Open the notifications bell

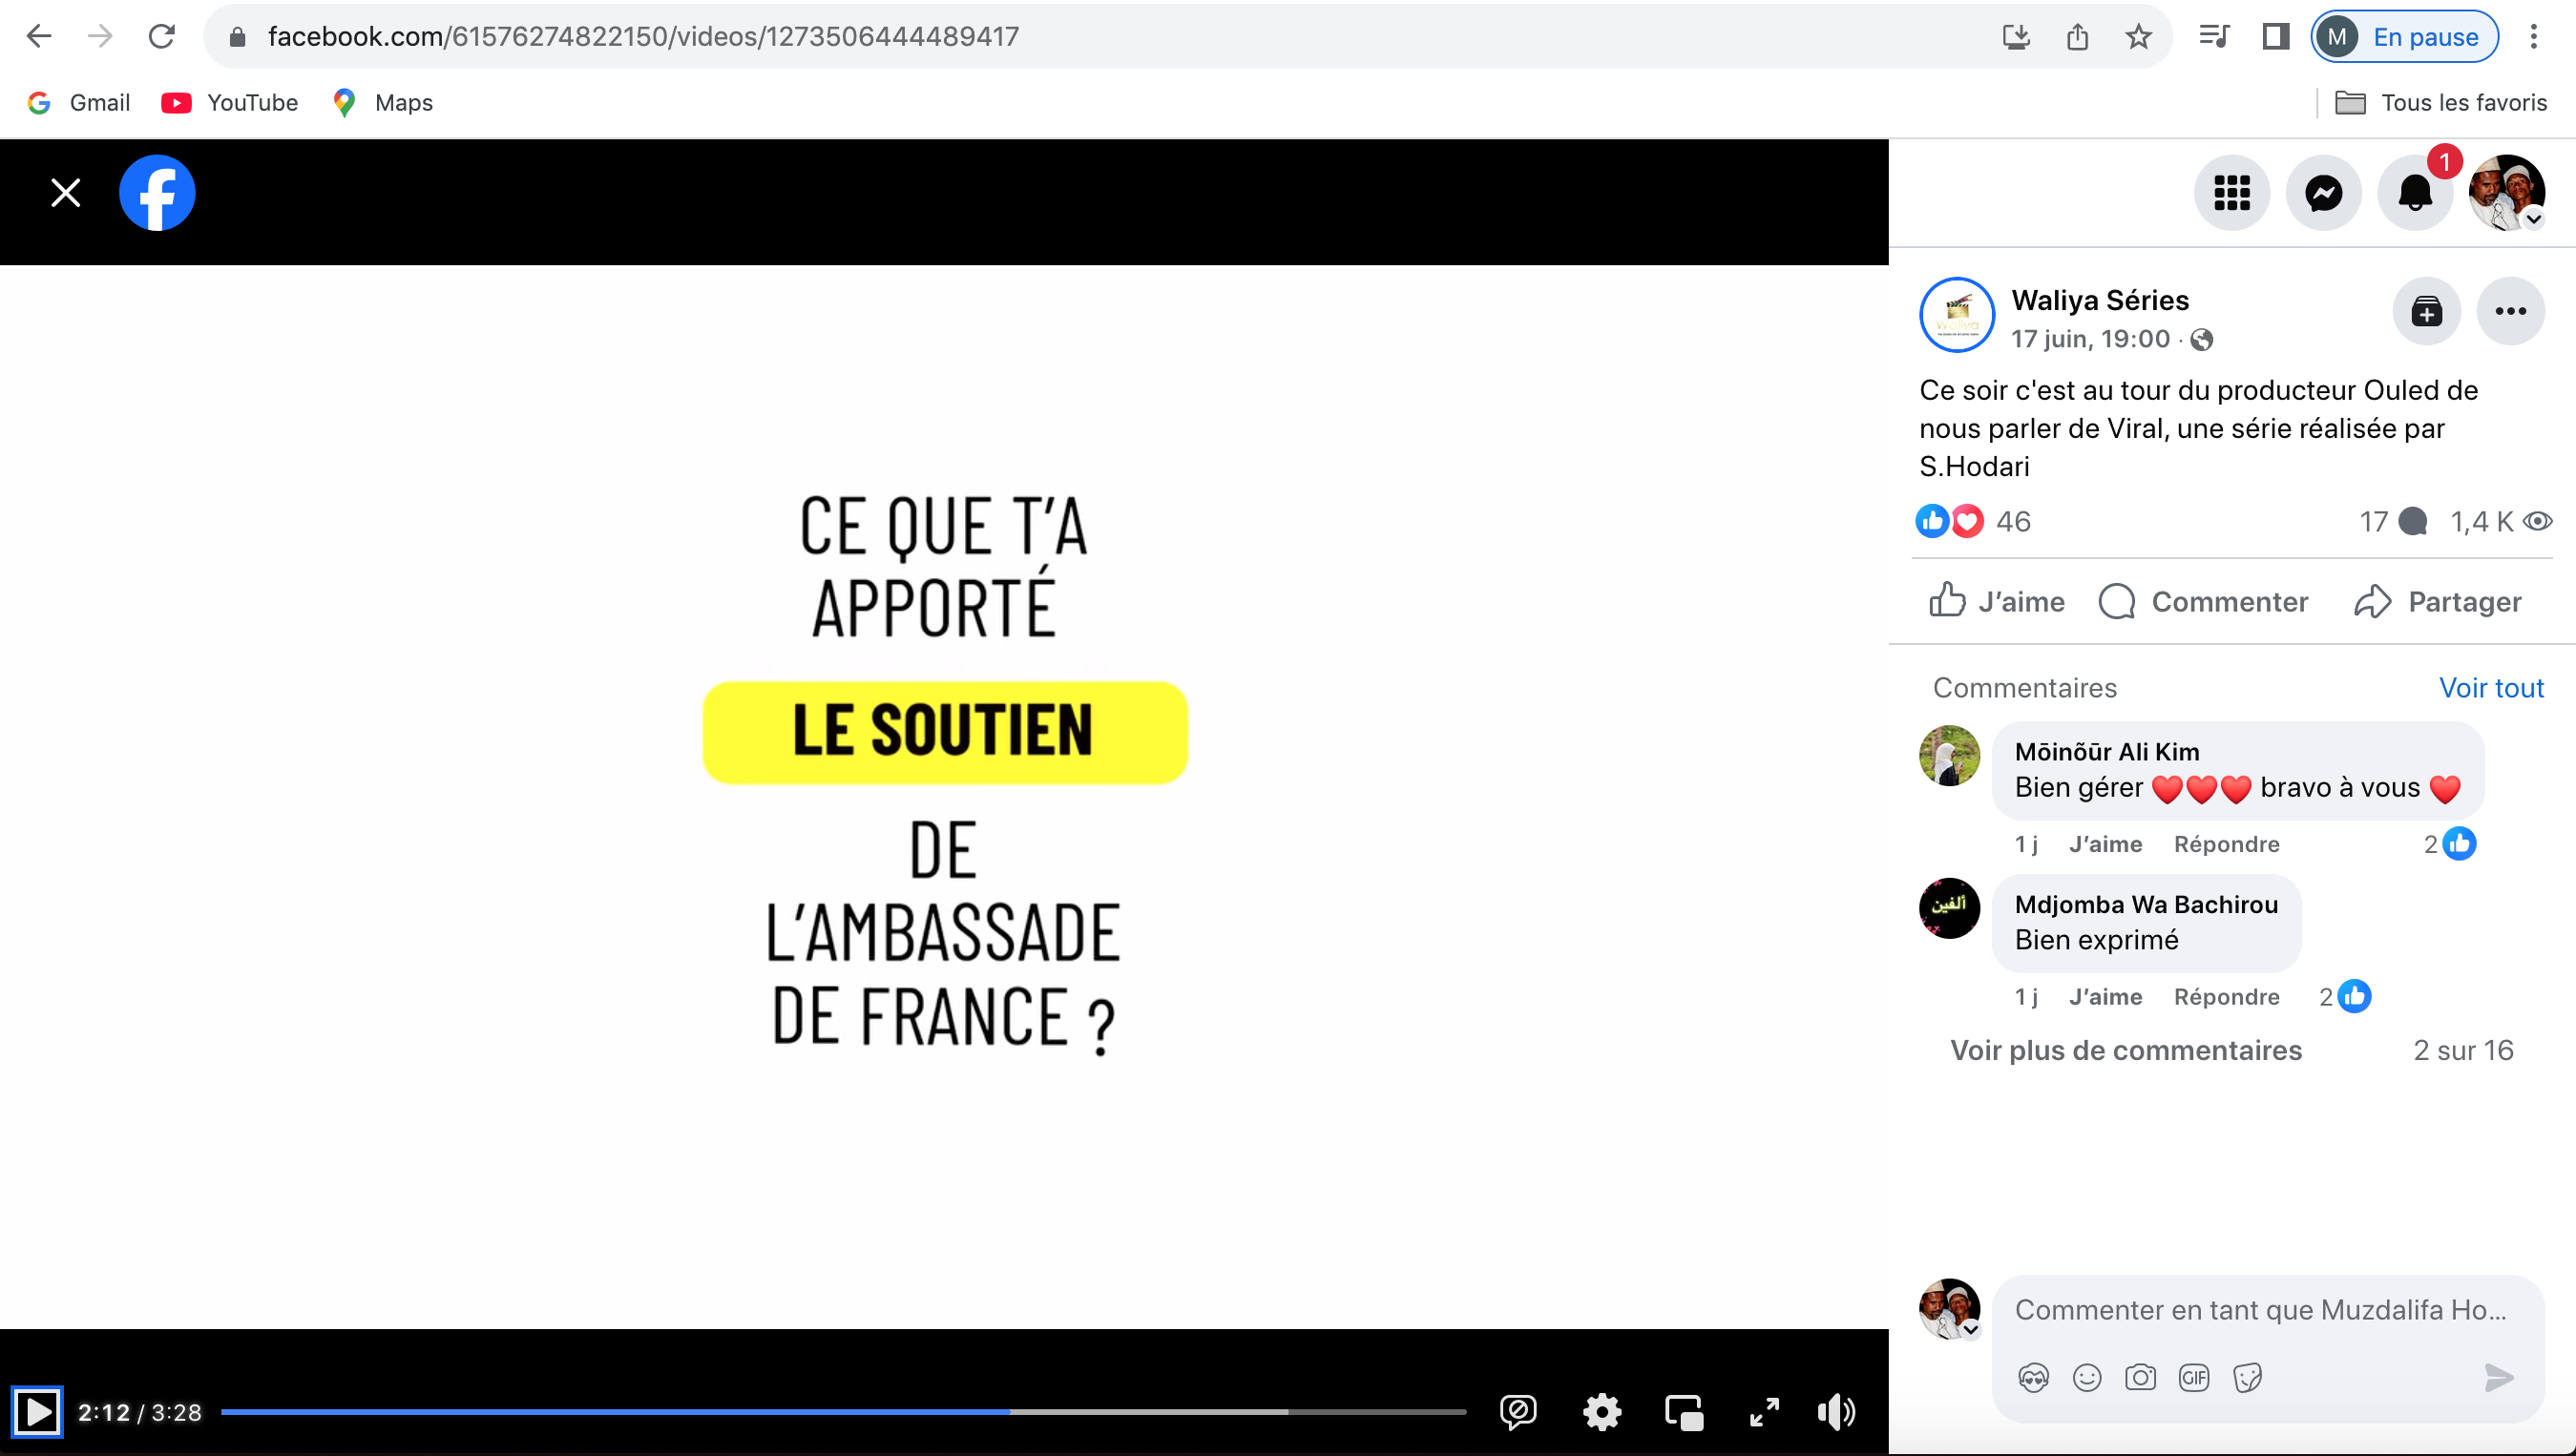pos(2414,193)
